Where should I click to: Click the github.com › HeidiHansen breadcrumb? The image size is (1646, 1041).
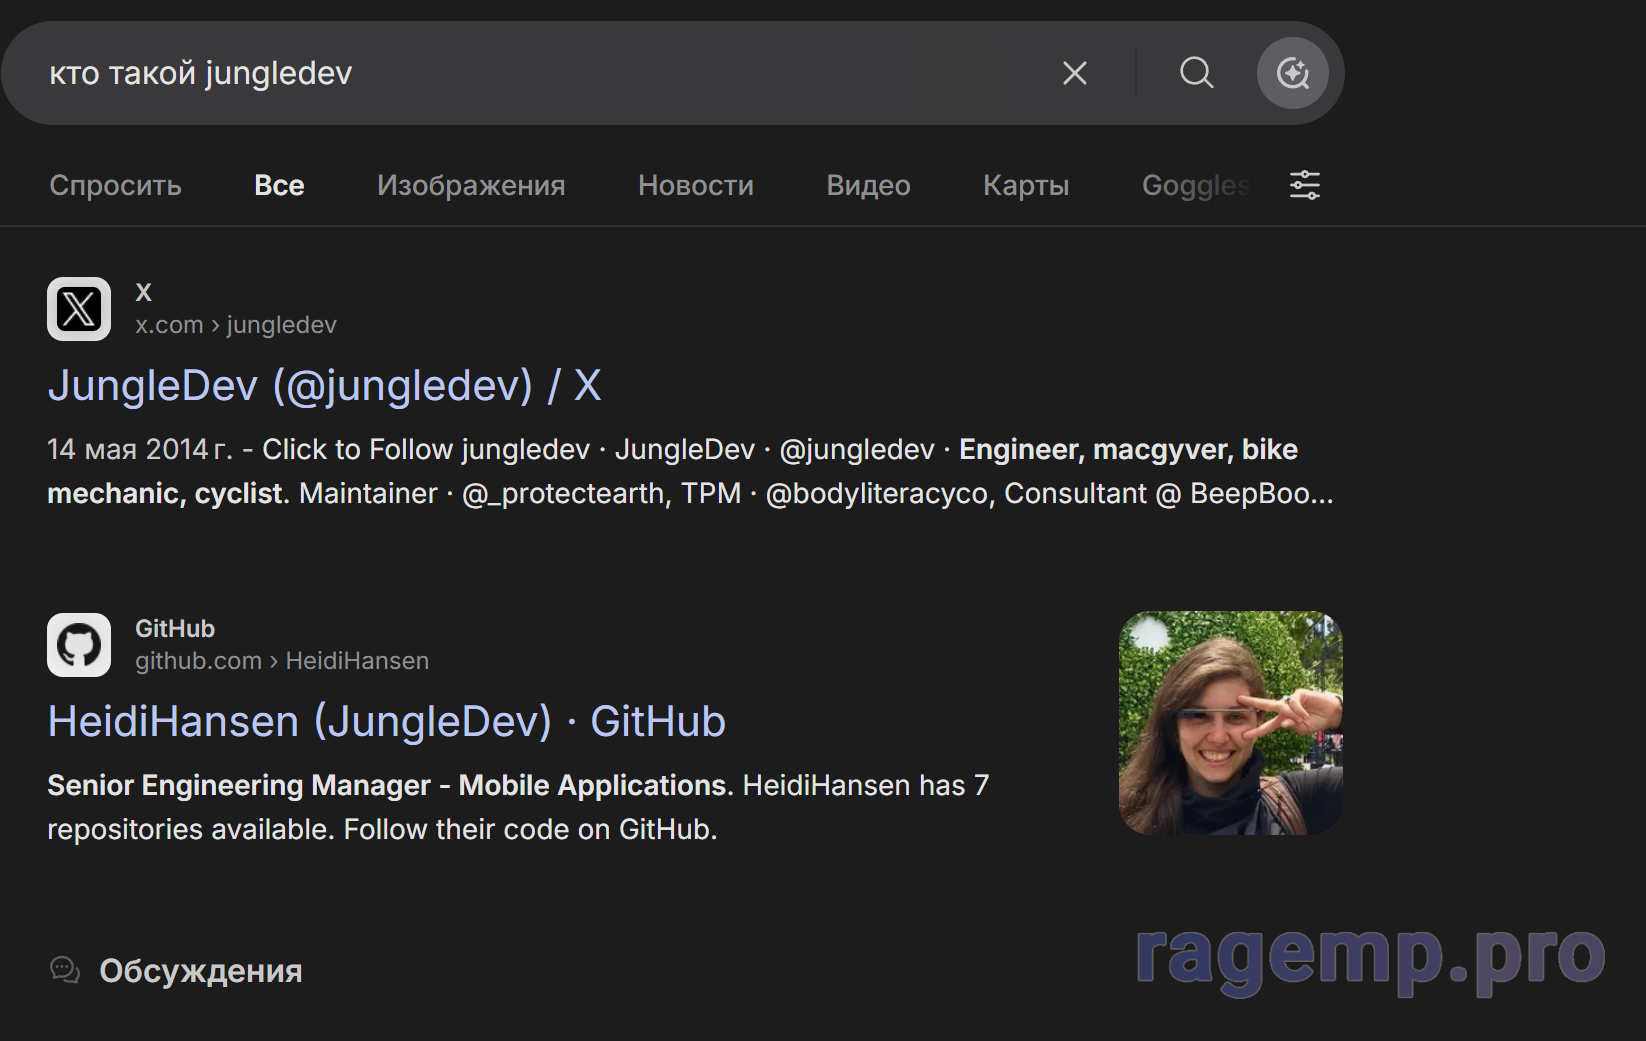(282, 661)
